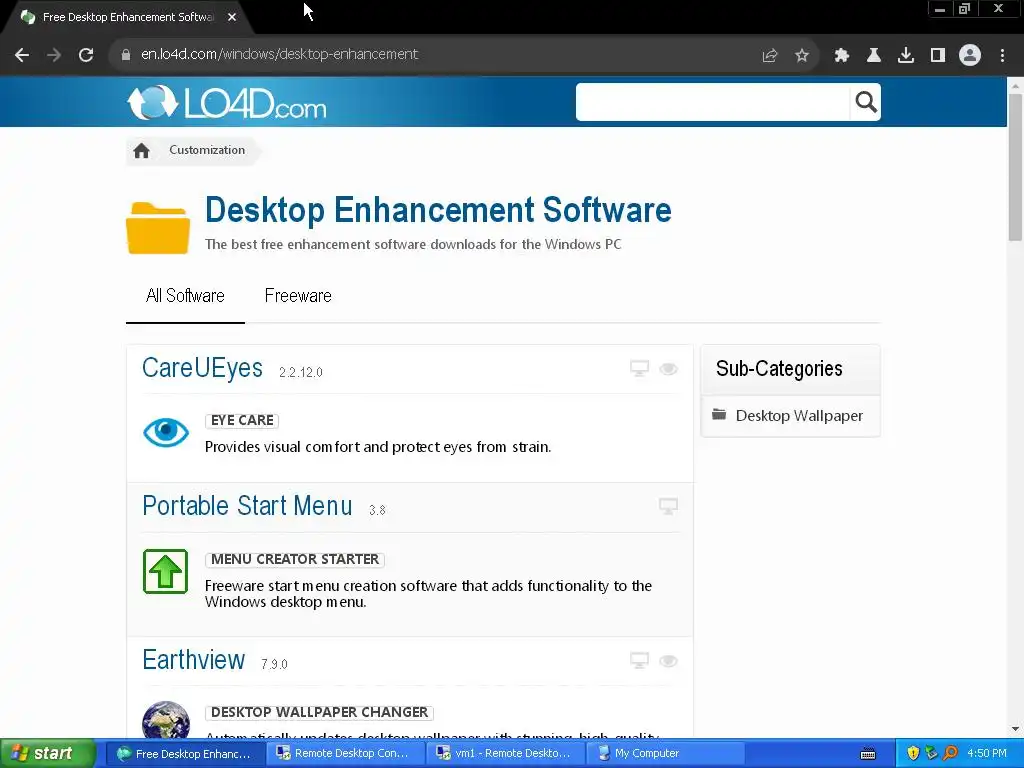Image resolution: width=1024 pixels, height=768 pixels.
Task: Switch to the Freeware tab
Action: (298, 296)
